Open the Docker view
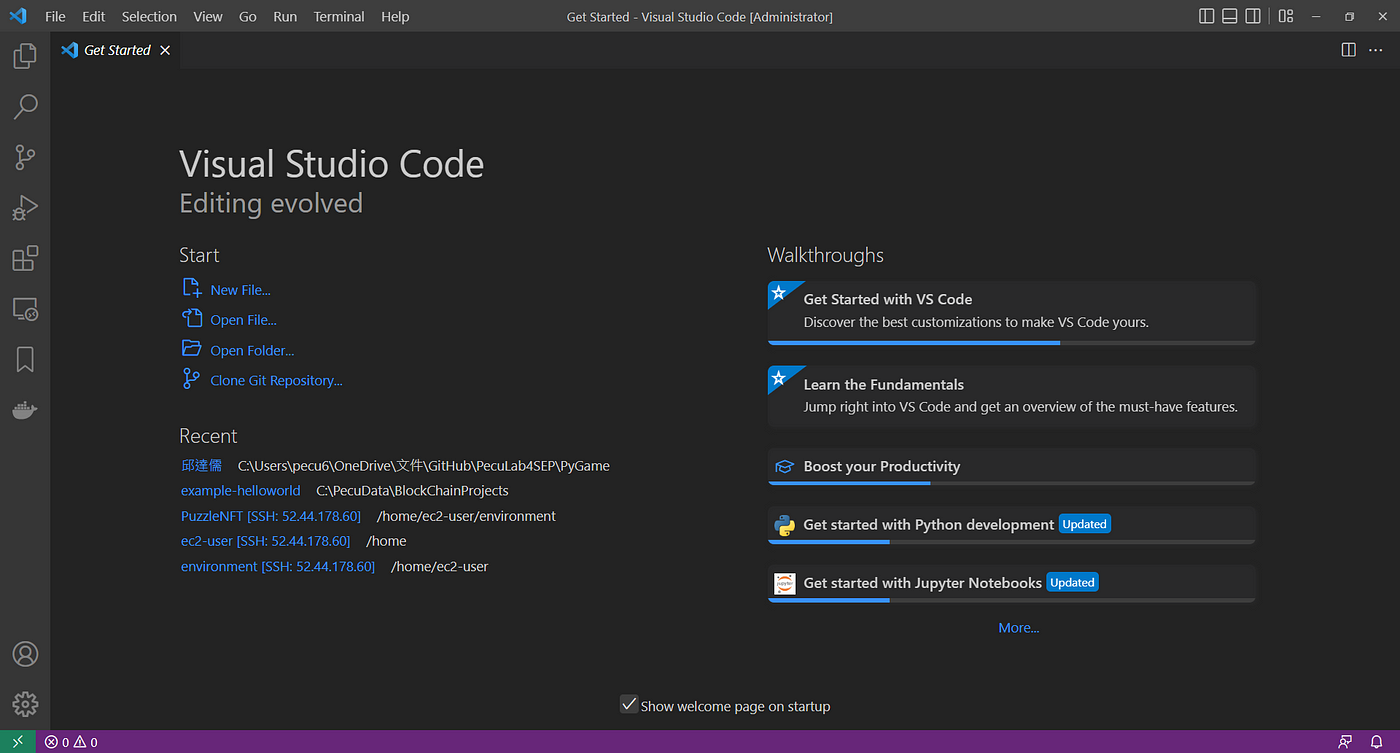 (x=25, y=410)
